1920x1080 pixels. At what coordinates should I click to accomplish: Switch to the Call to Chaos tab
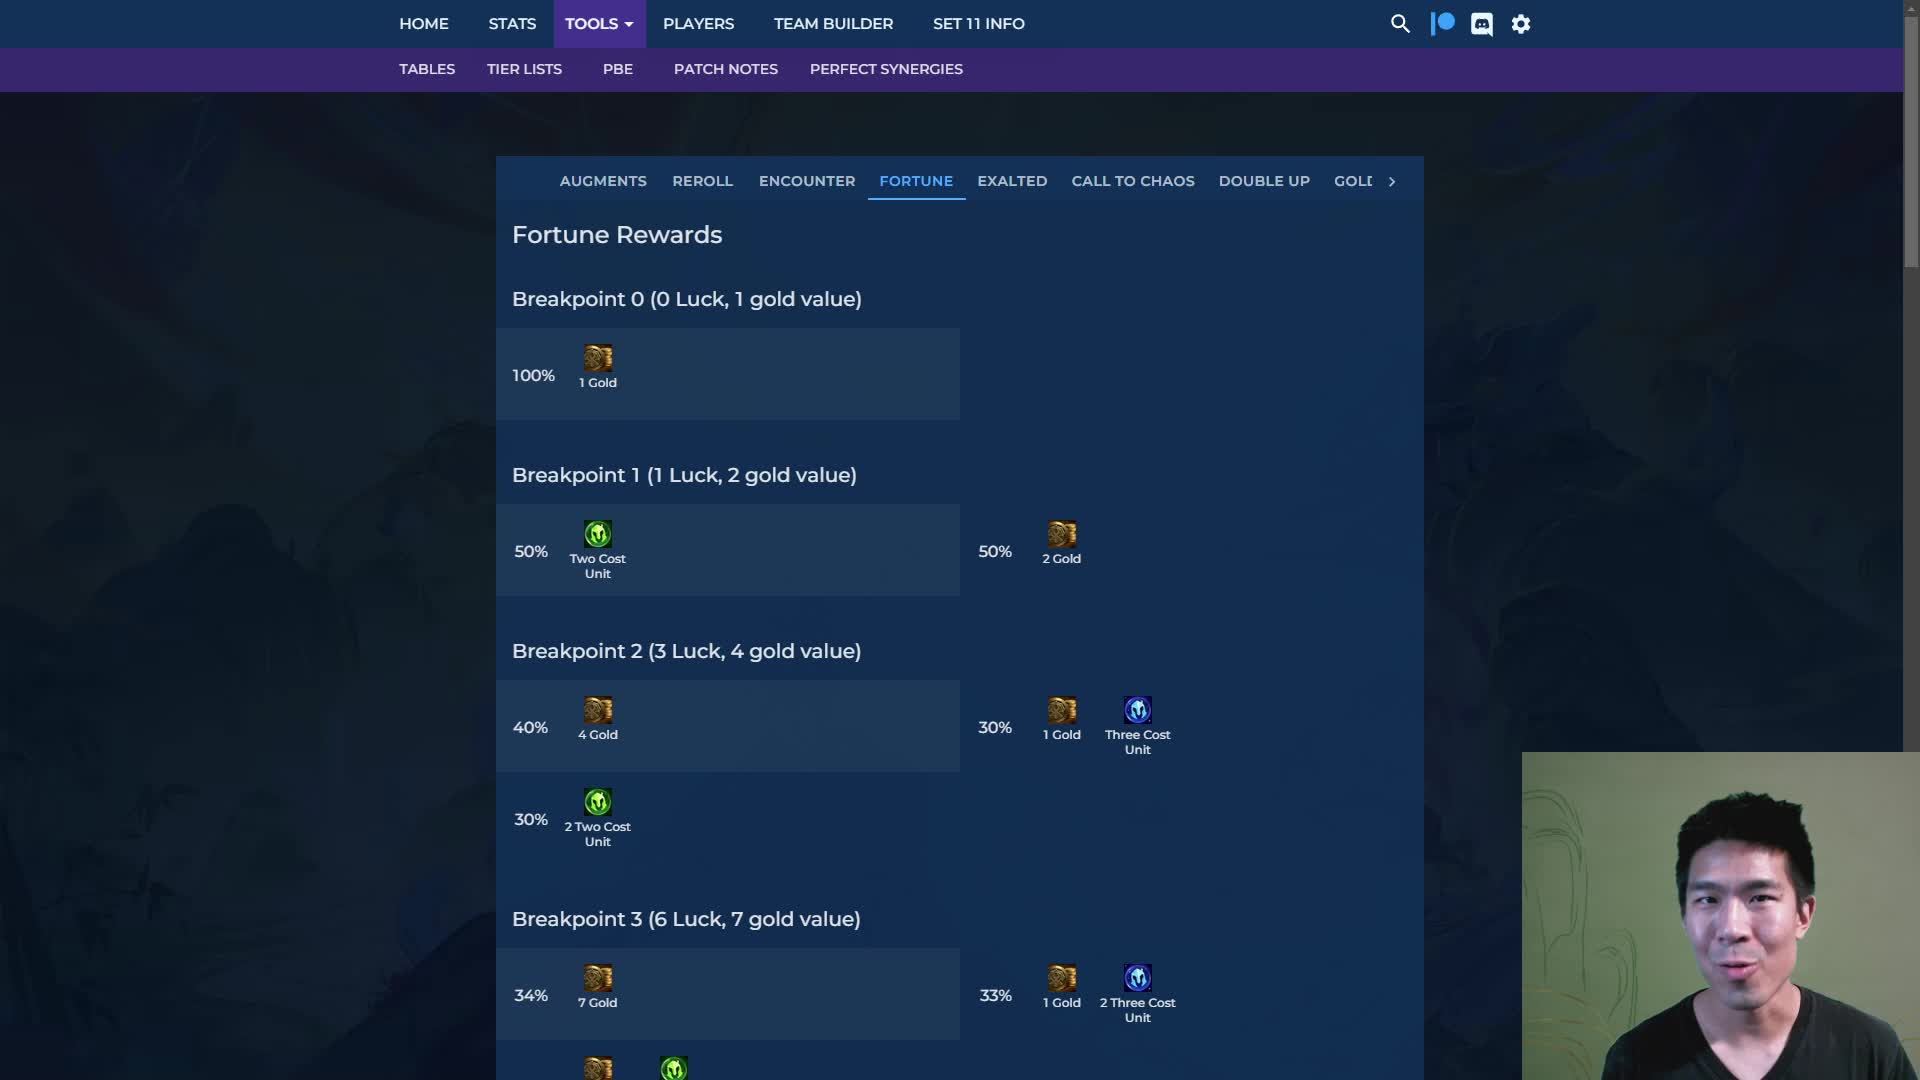pyautogui.click(x=1133, y=181)
